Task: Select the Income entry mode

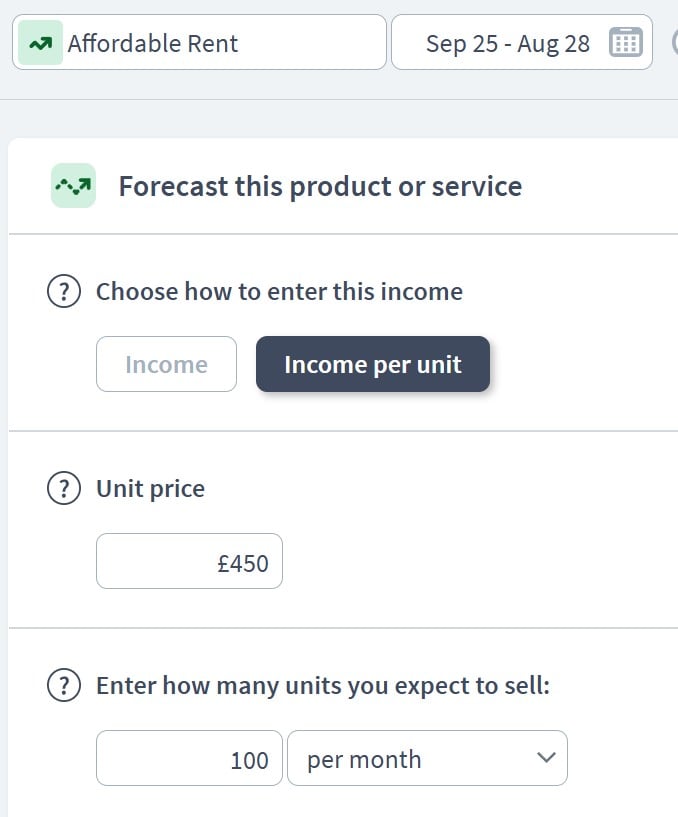Action: (x=166, y=364)
